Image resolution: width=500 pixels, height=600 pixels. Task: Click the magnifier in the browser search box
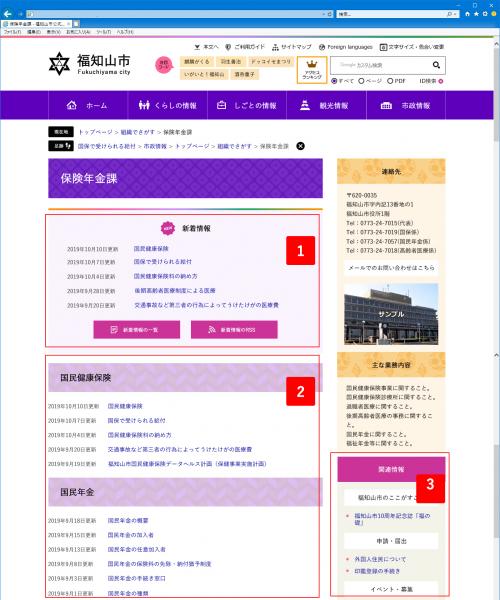[450, 14]
